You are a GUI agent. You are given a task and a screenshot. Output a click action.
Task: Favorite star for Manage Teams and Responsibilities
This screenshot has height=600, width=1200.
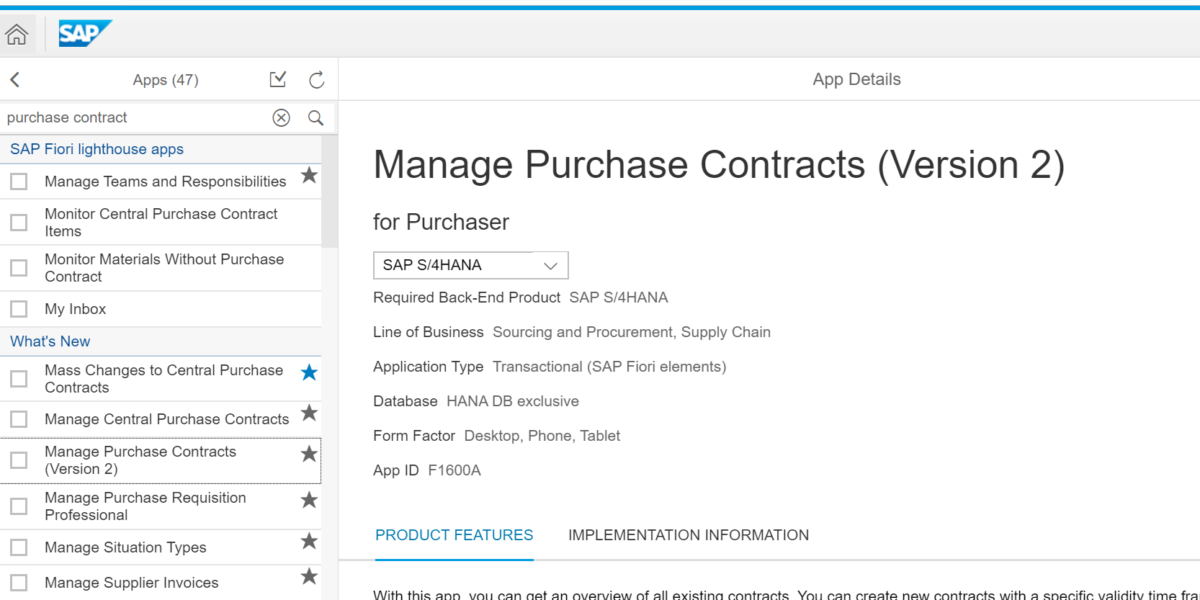click(309, 175)
